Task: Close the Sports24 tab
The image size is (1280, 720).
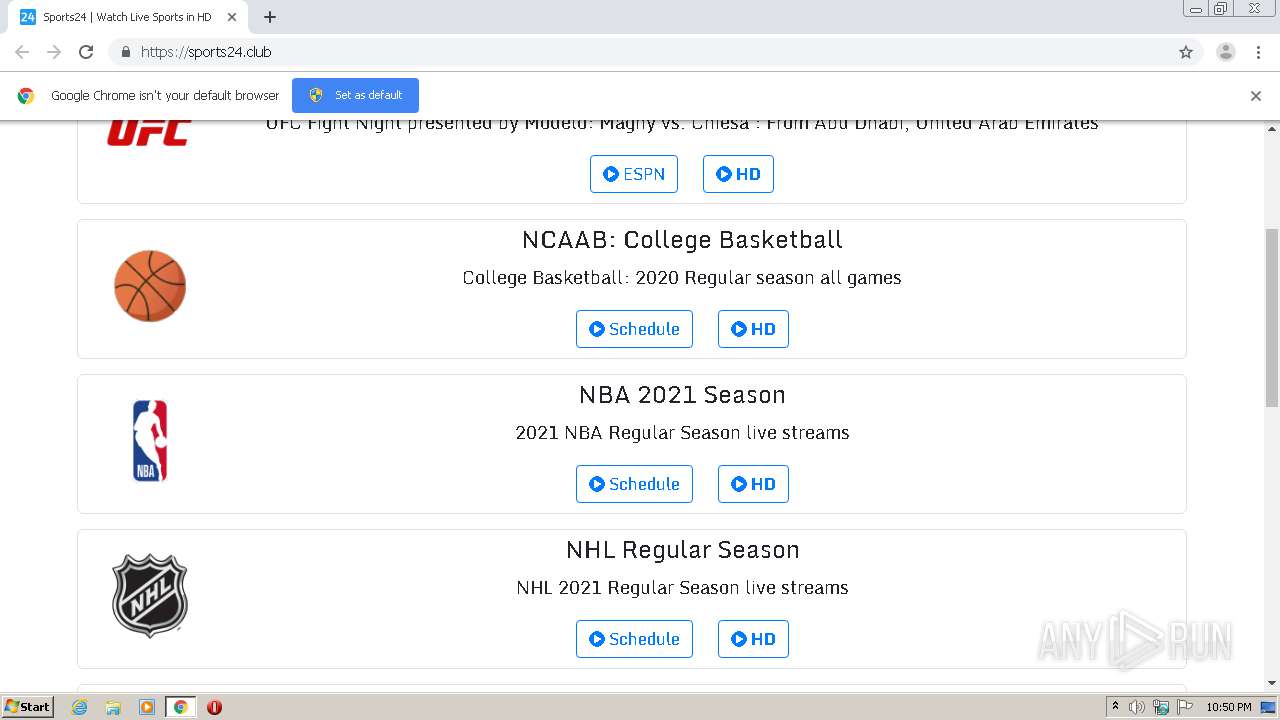Action: coord(231,17)
